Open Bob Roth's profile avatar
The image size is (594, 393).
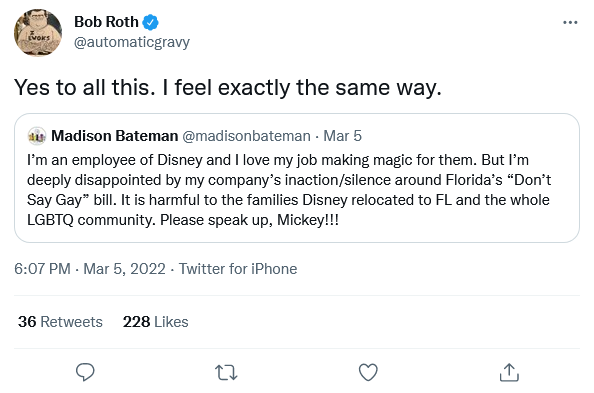[x=38, y=33]
